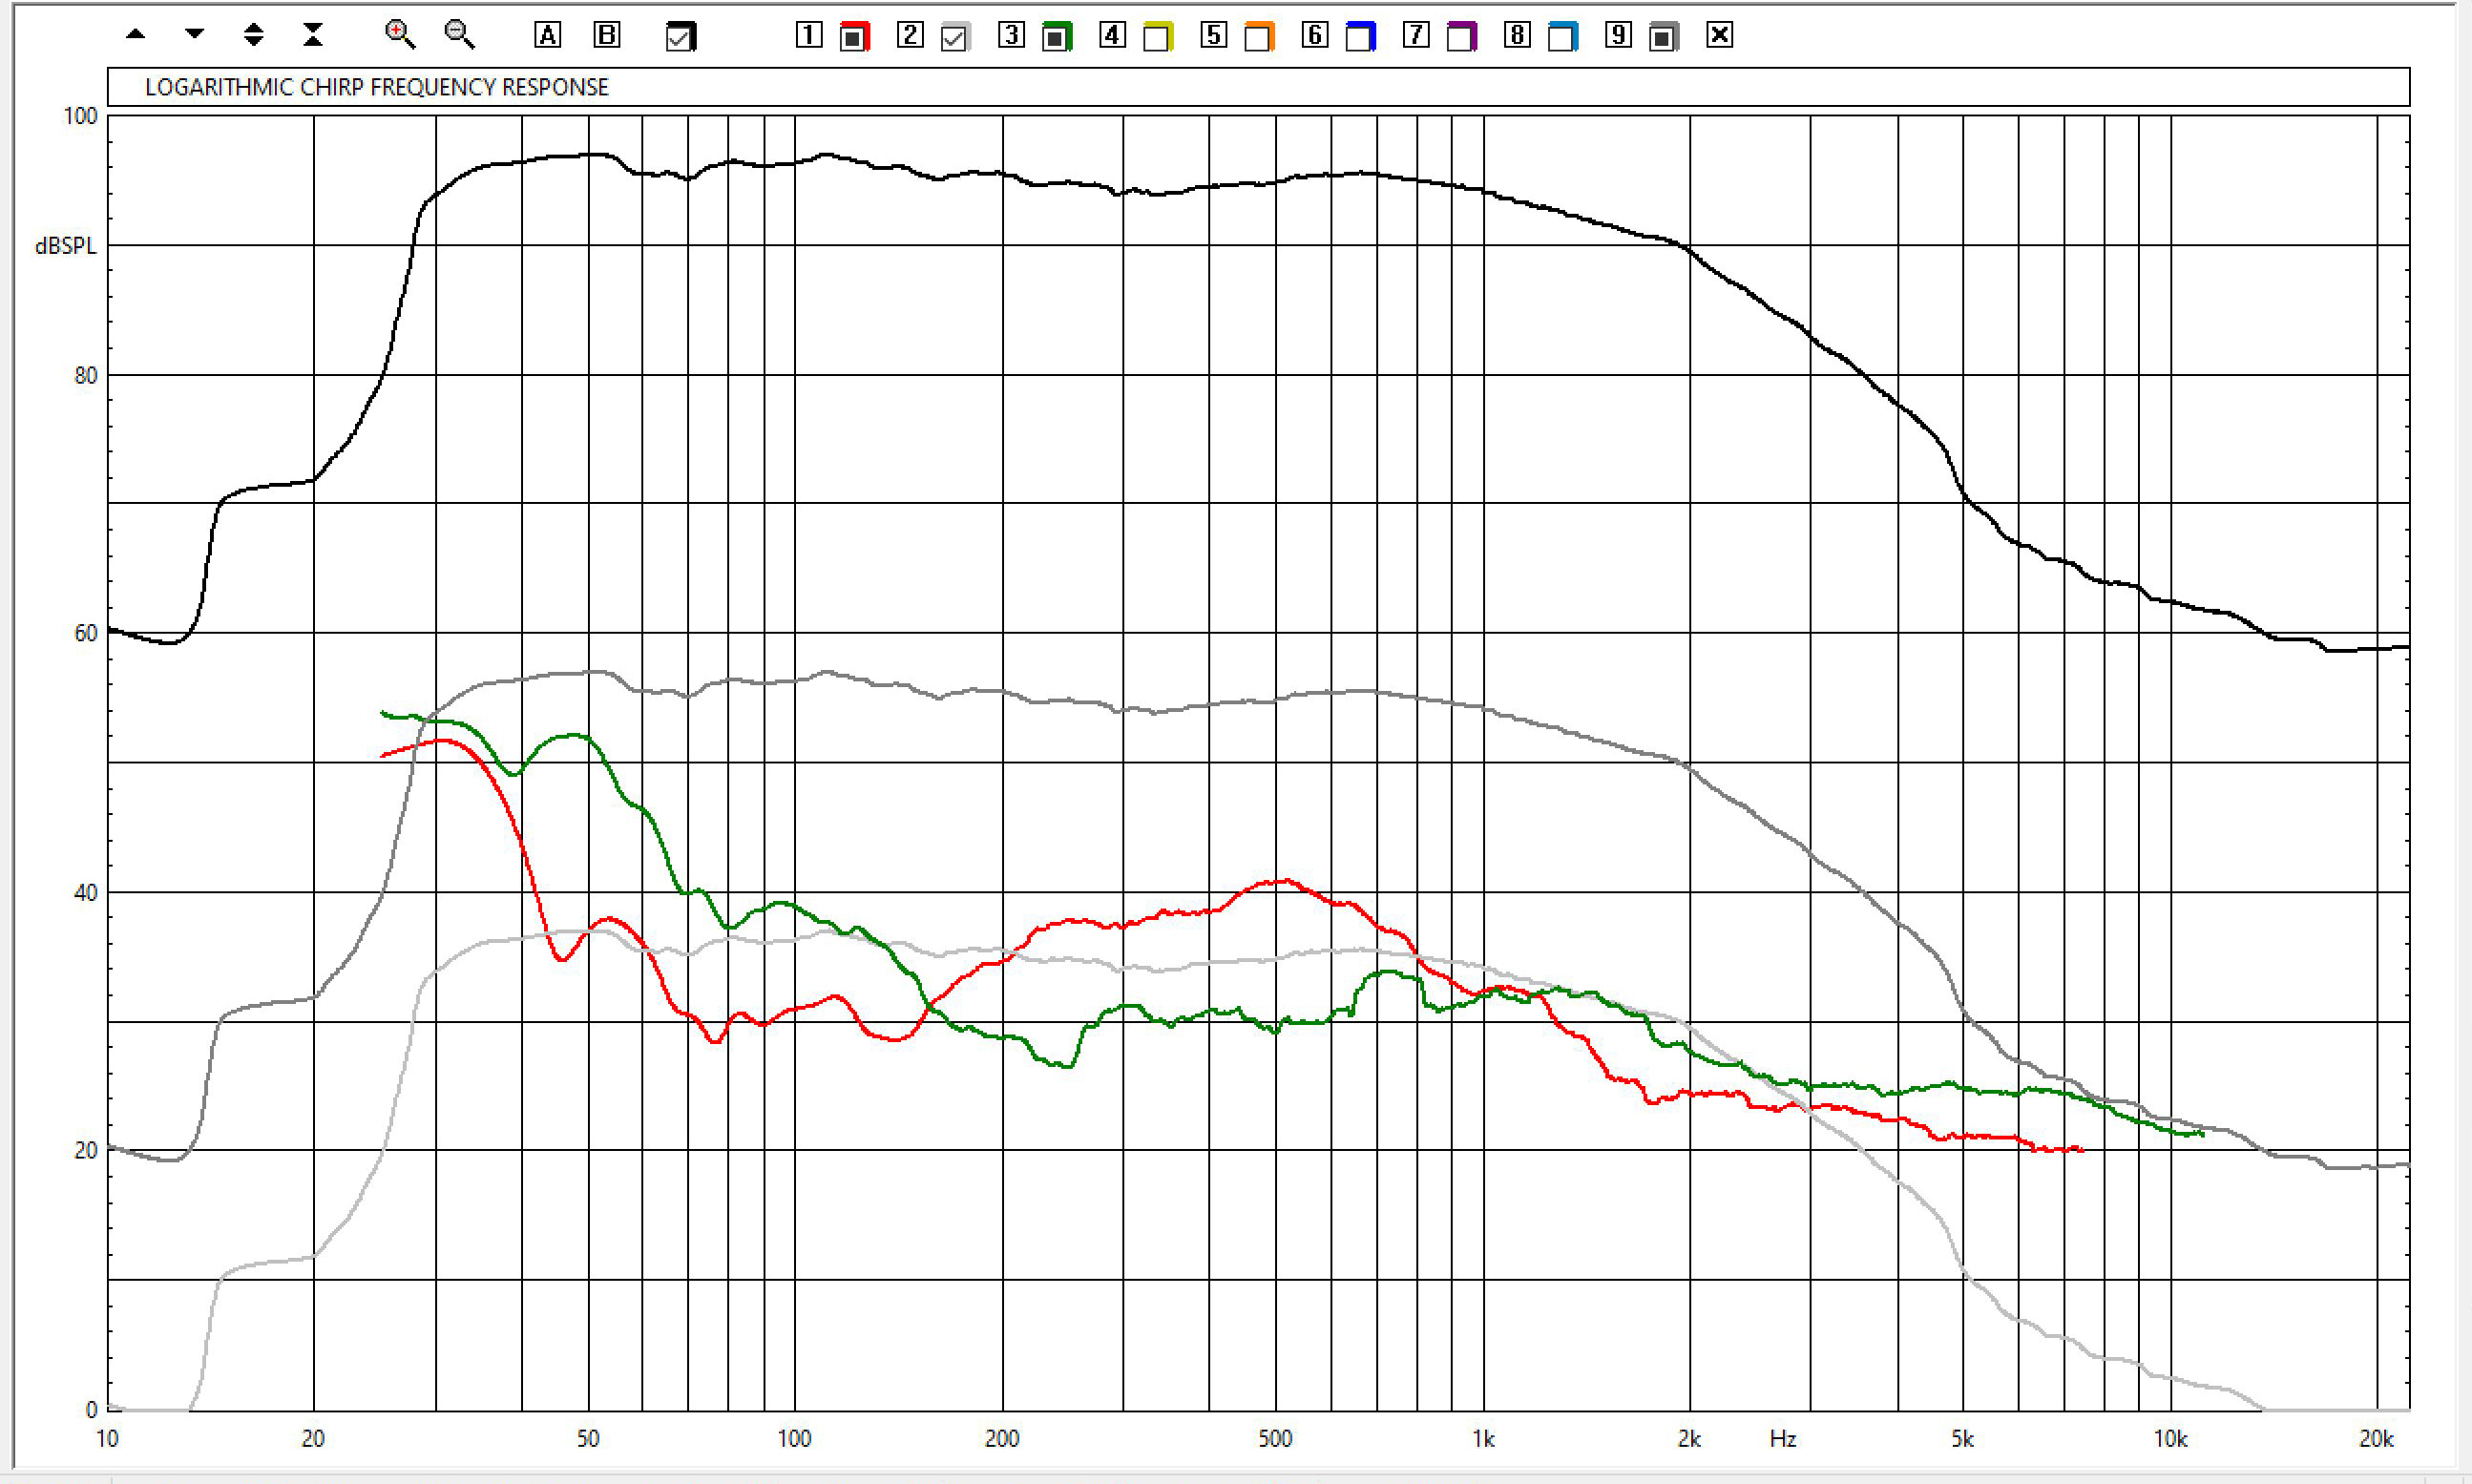Screen dimensions: 2472x1484
Task: Click the Hz axis unit label
Action: click(x=1783, y=1439)
